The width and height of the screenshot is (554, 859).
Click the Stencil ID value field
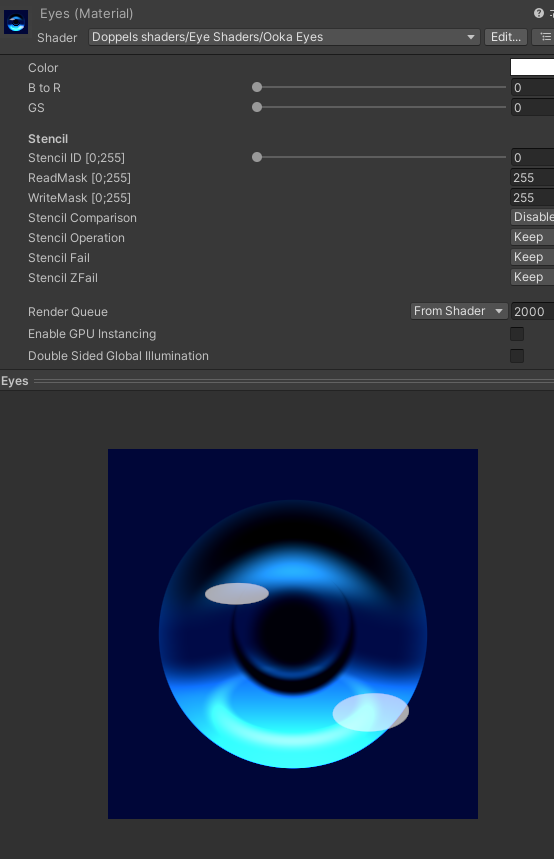pyautogui.click(x=532, y=158)
